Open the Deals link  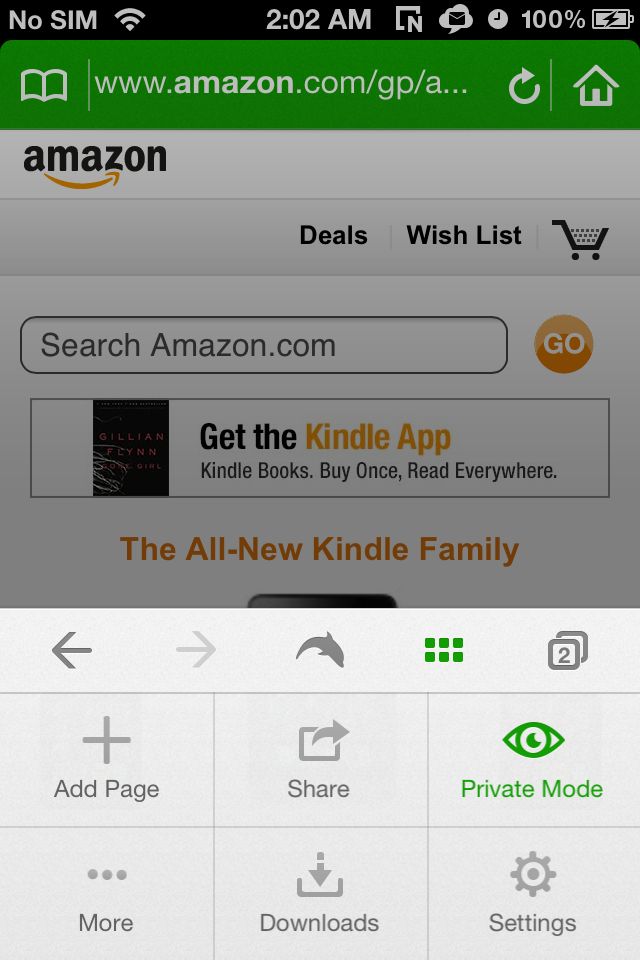click(334, 236)
